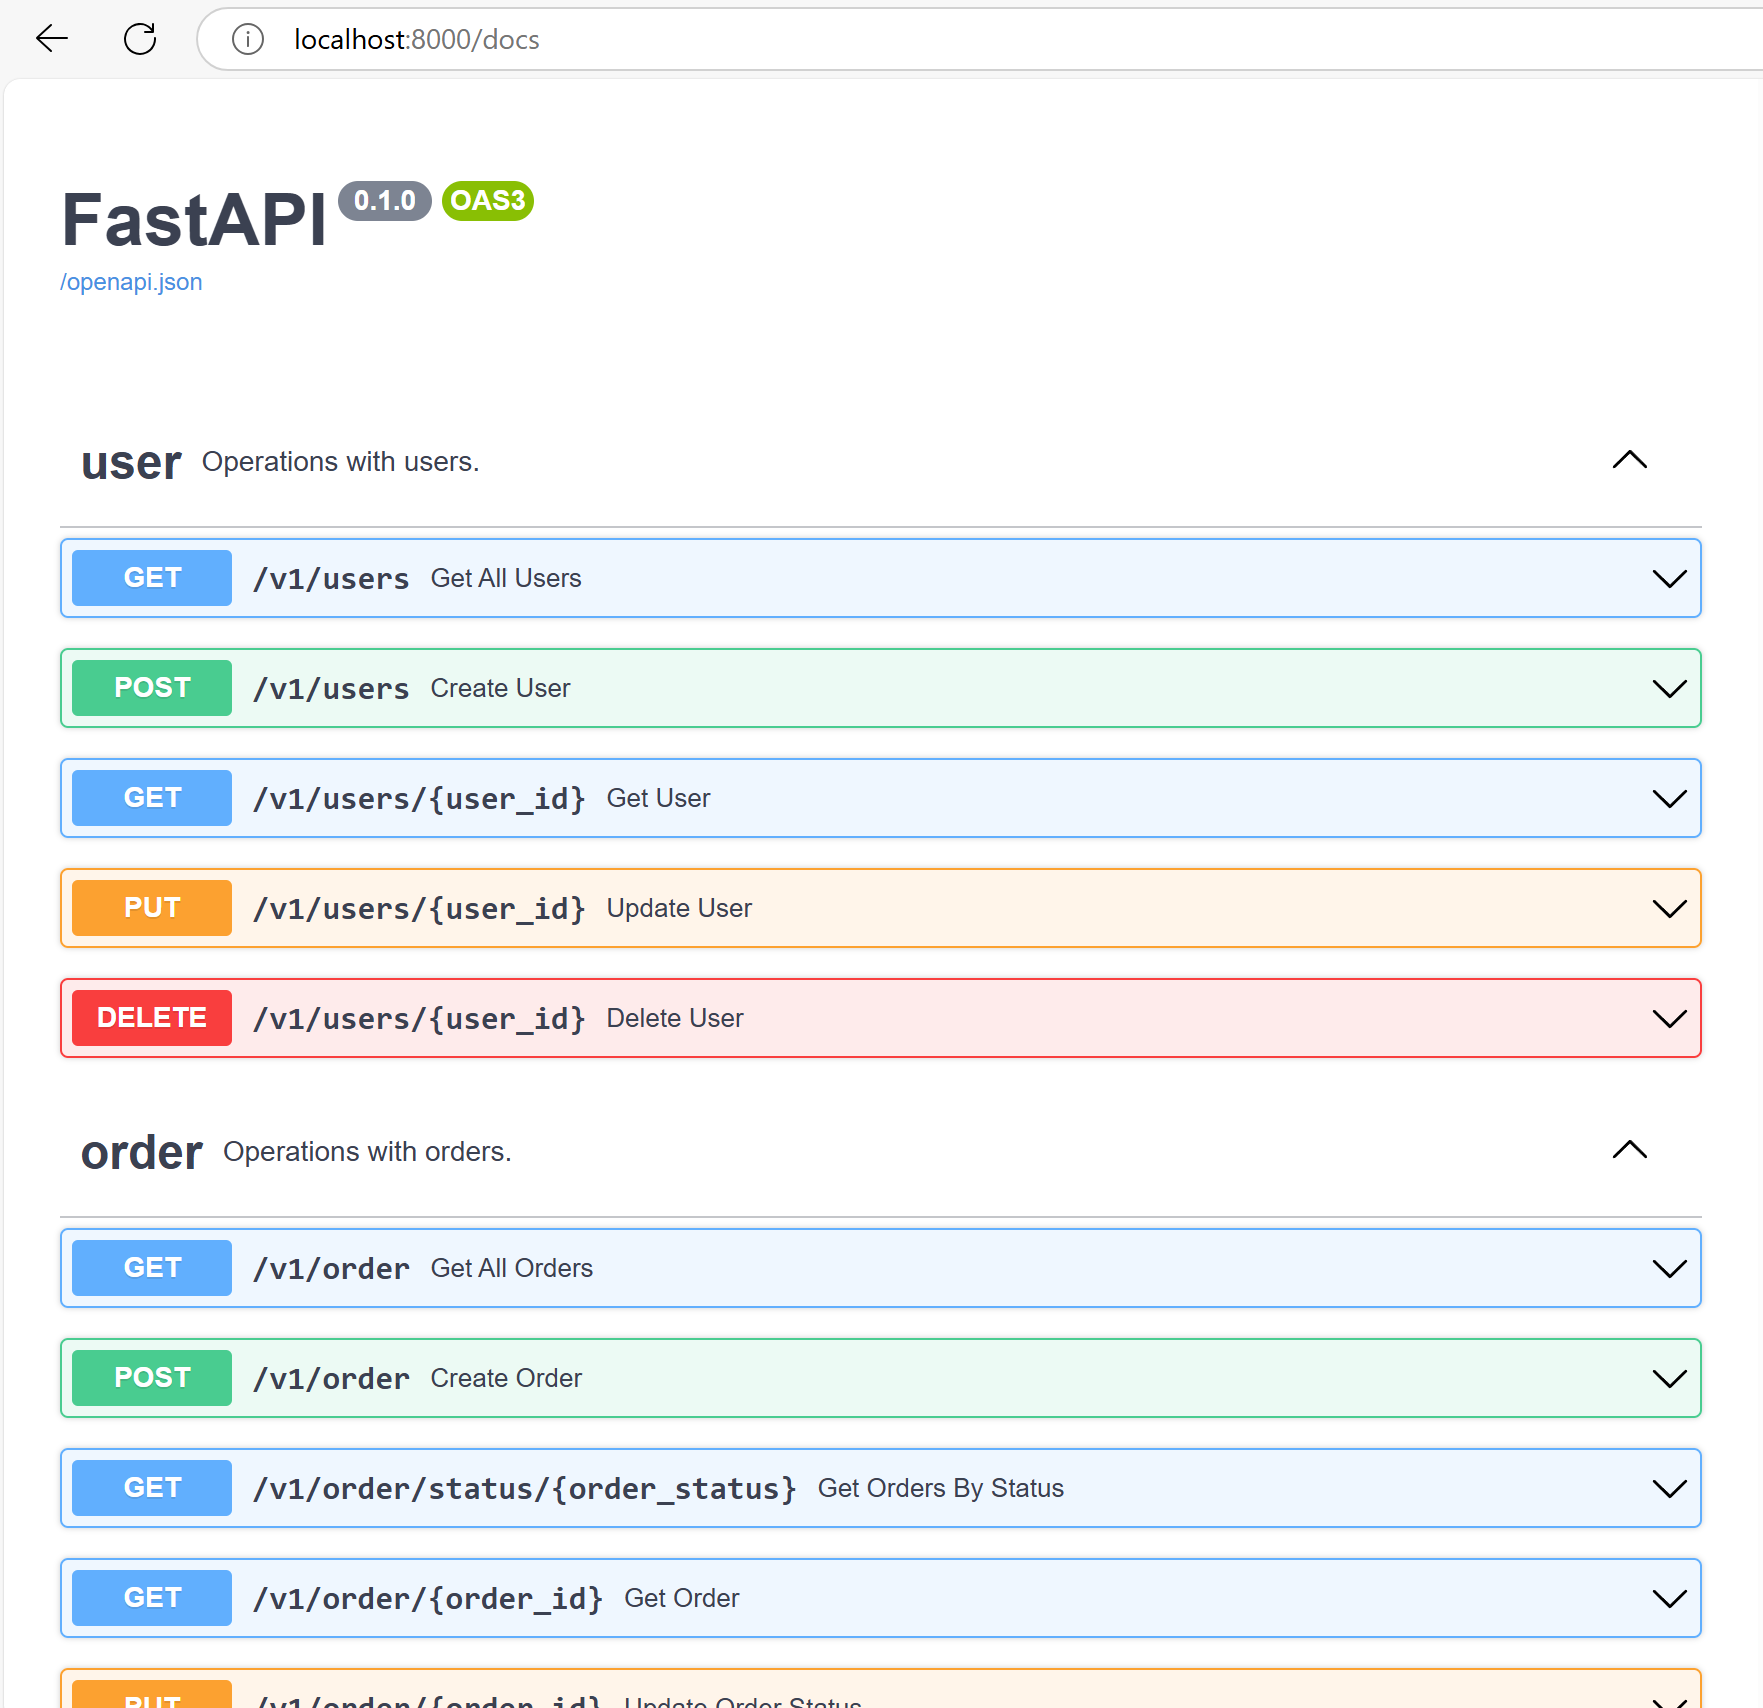1763x1708 pixels.
Task: Click the DELETE badge for Delete User
Action: pyautogui.click(x=152, y=1018)
